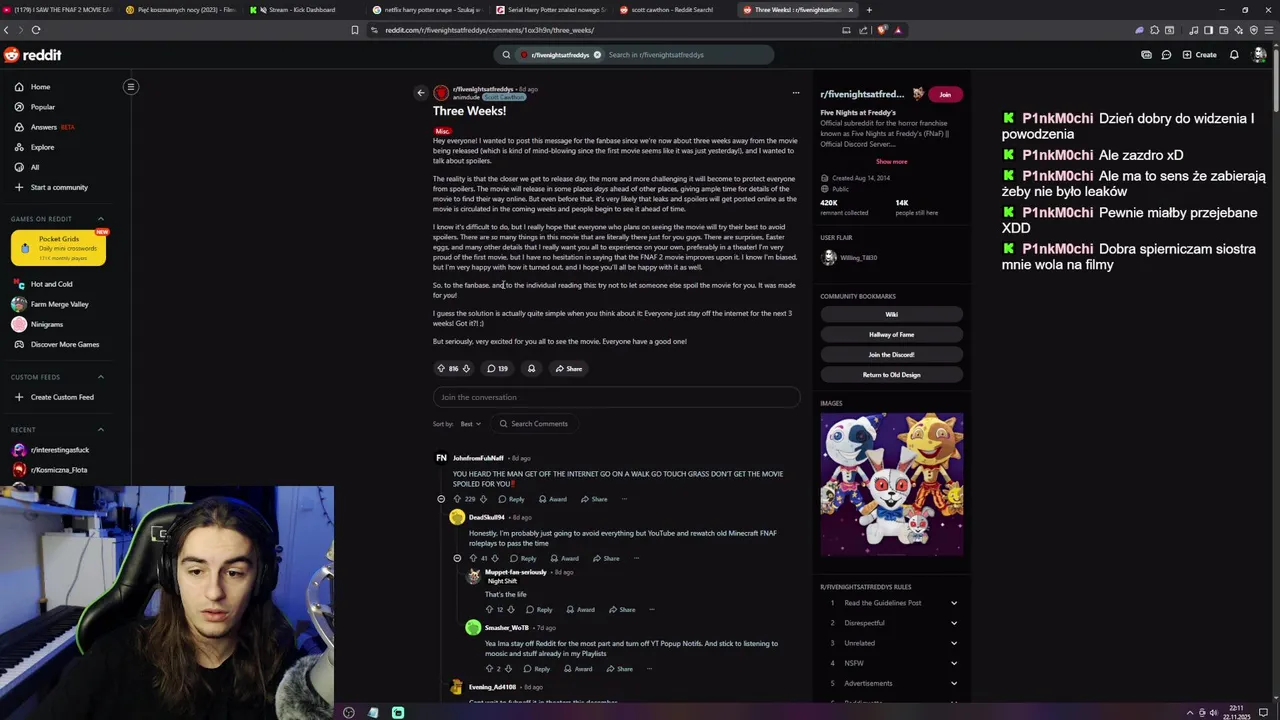Switch to the Stream - Kick Dashboard tab
Viewport: 1280px width, 720px height.
[302, 10]
